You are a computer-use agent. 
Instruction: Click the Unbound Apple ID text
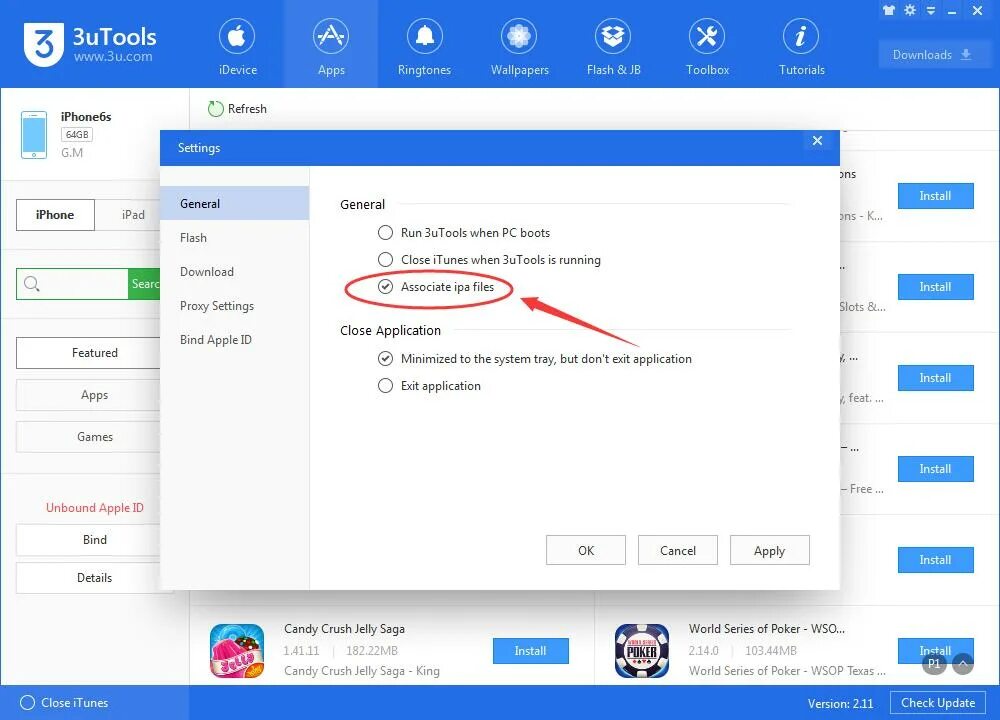click(x=94, y=508)
